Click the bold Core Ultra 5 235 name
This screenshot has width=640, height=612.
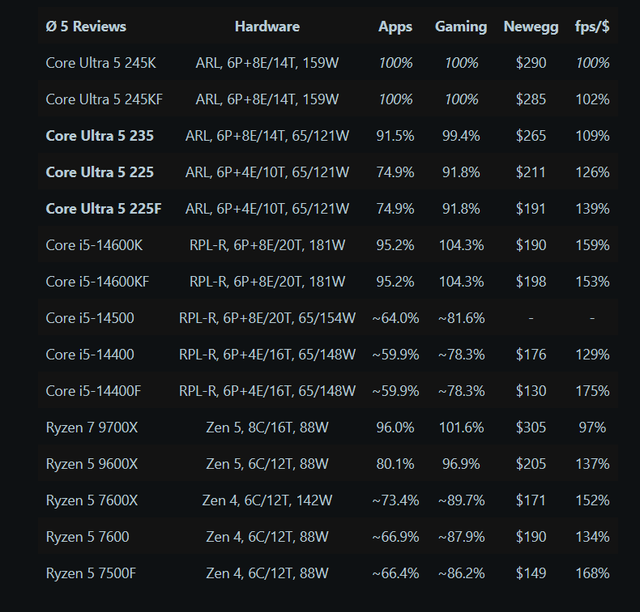[100, 136]
